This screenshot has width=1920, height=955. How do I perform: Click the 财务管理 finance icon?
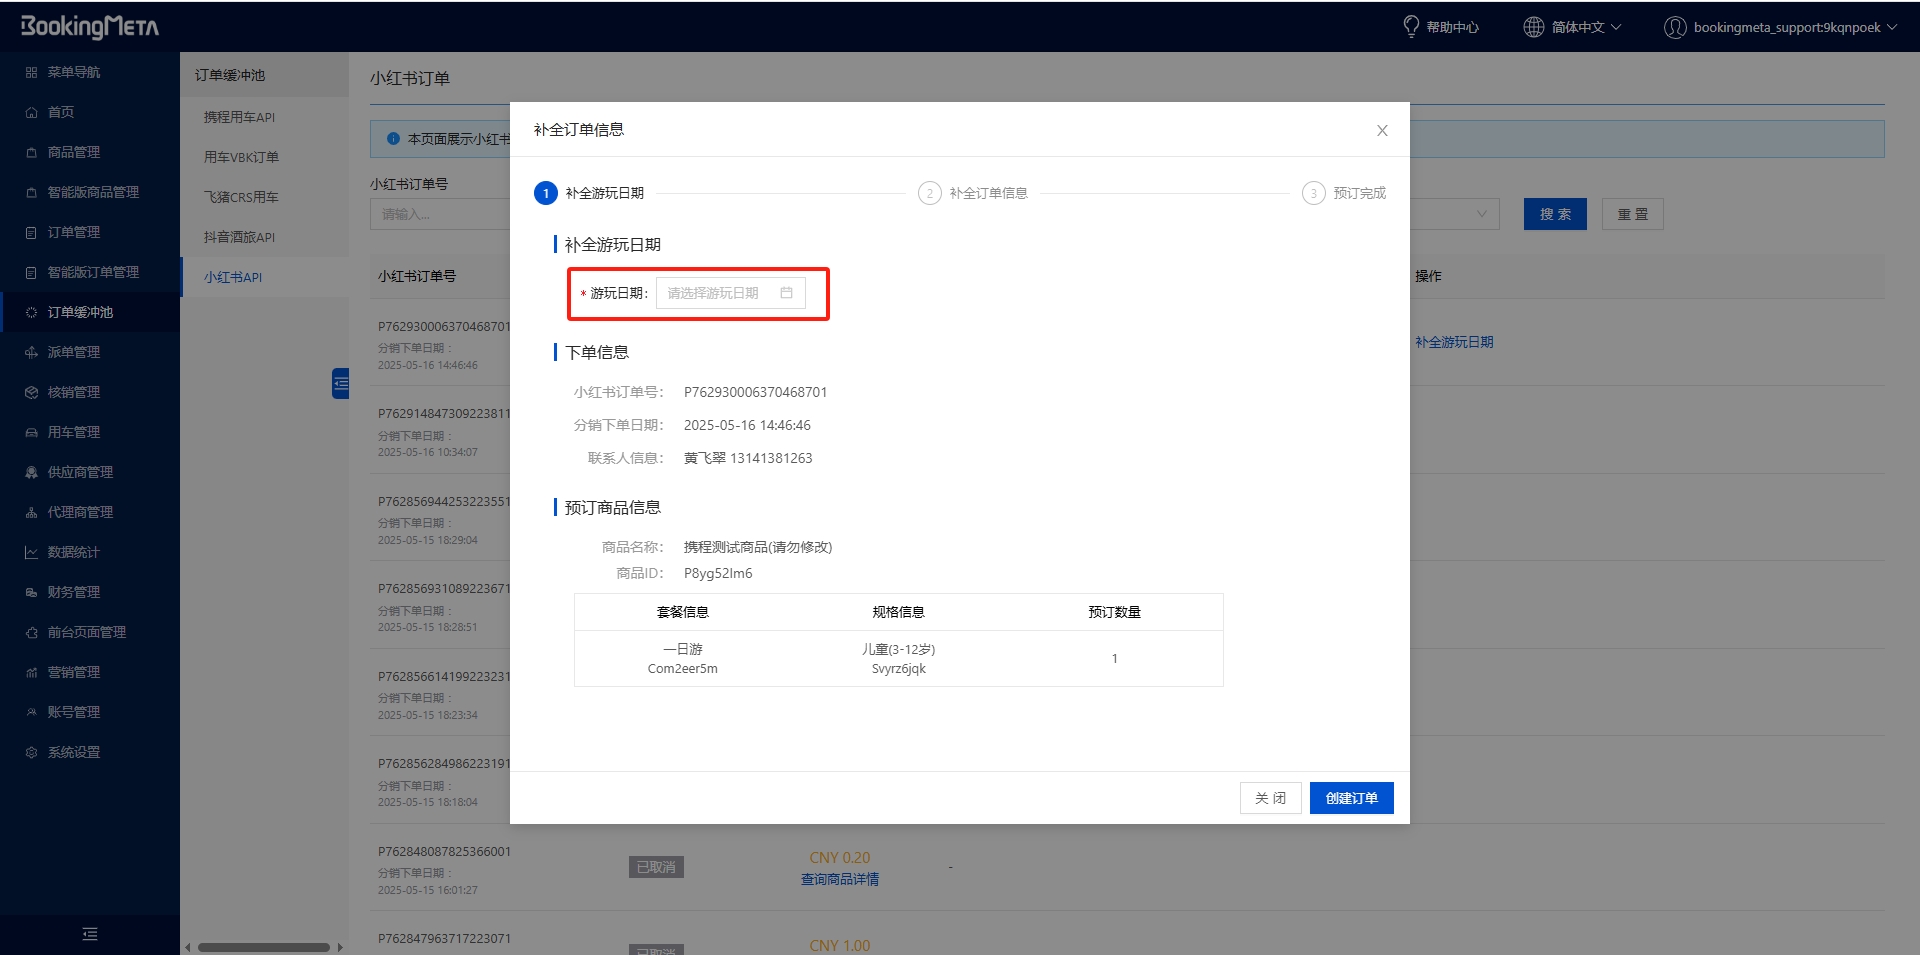click(x=31, y=592)
